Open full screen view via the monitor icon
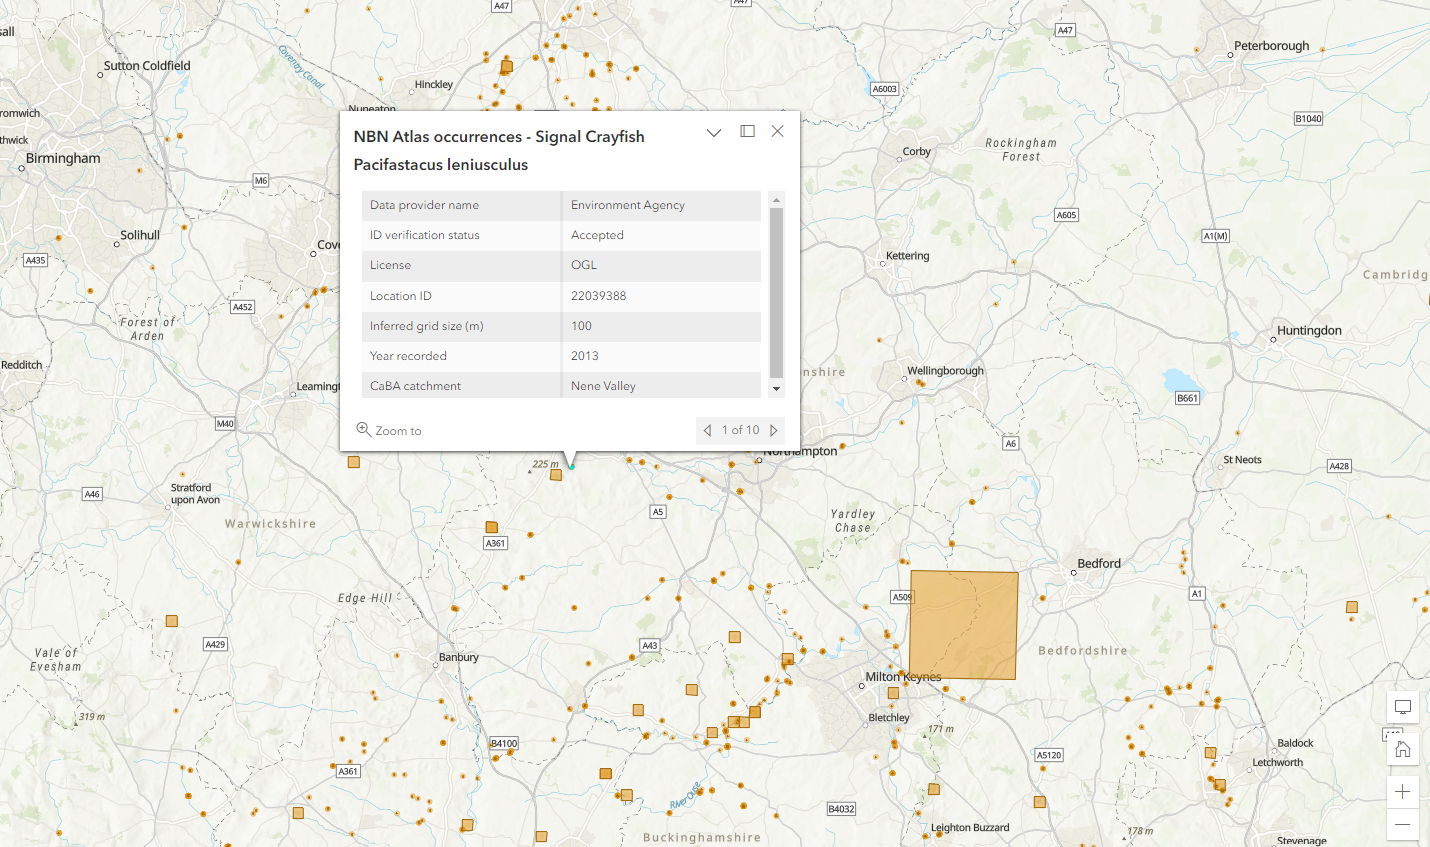This screenshot has height=847, width=1430. (1402, 706)
